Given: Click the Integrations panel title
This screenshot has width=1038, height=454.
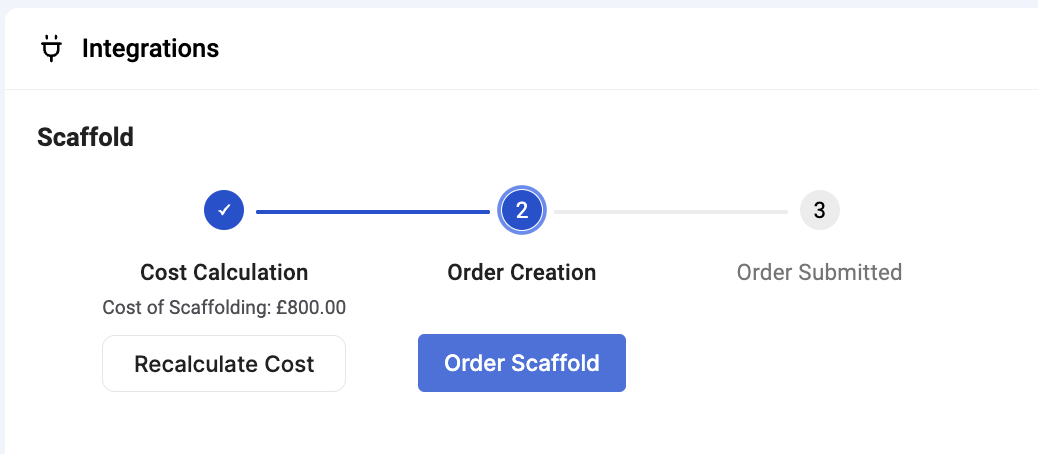Looking at the screenshot, I should (150, 48).
